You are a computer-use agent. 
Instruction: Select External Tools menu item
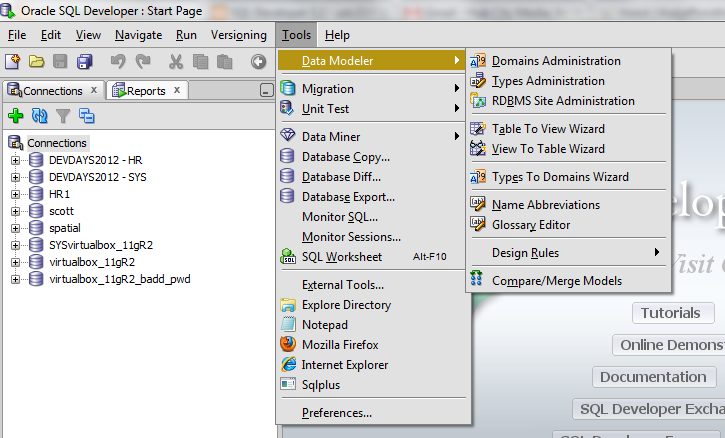[x=371, y=284]
